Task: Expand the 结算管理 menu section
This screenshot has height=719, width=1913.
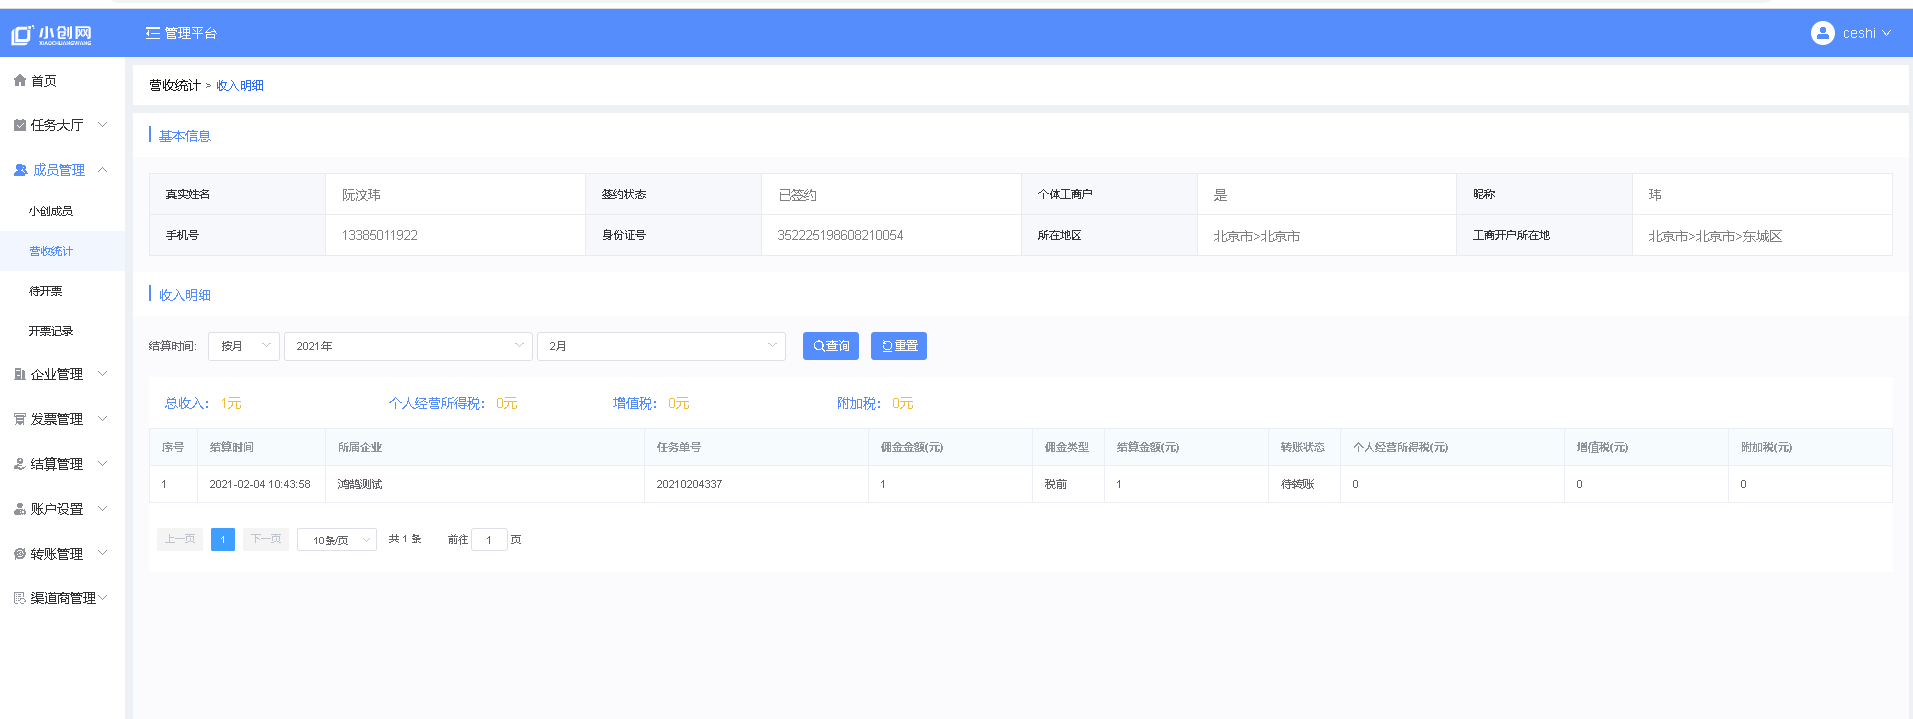Action: point(102,464)
